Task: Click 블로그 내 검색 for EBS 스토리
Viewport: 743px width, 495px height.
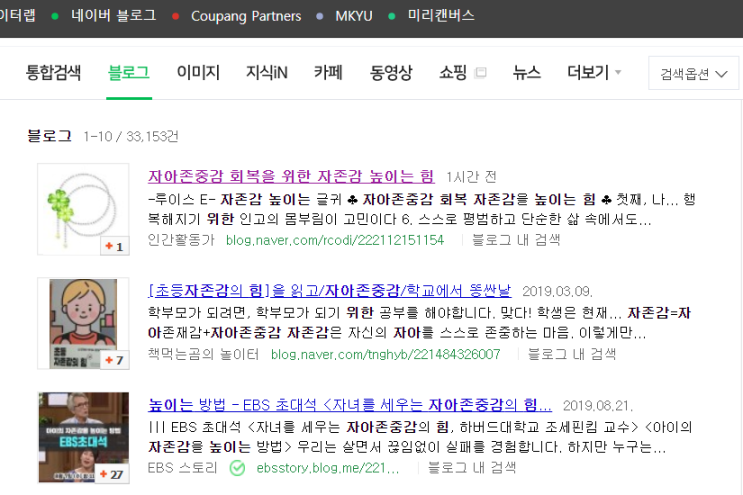Action: 472,468
